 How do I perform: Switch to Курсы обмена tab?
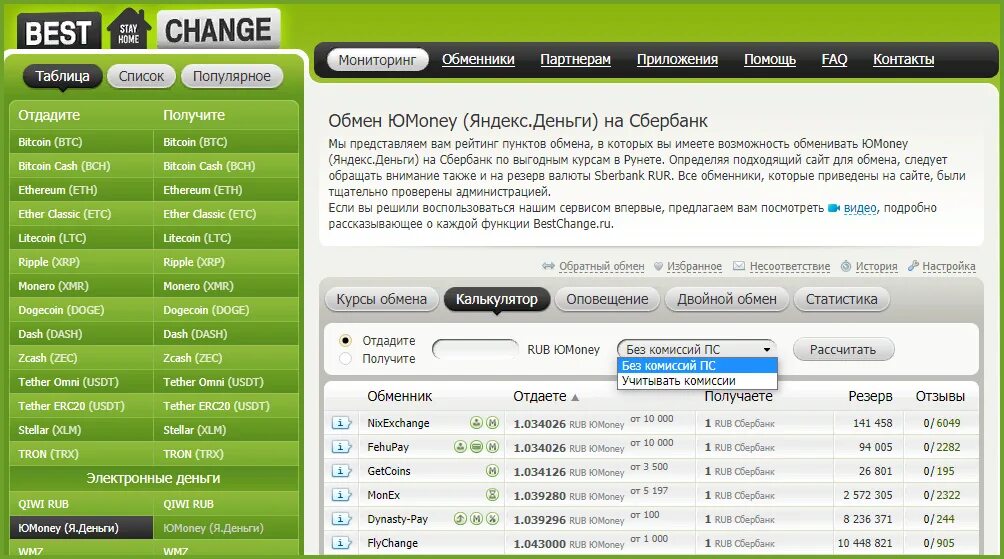(x=382, y=299)
